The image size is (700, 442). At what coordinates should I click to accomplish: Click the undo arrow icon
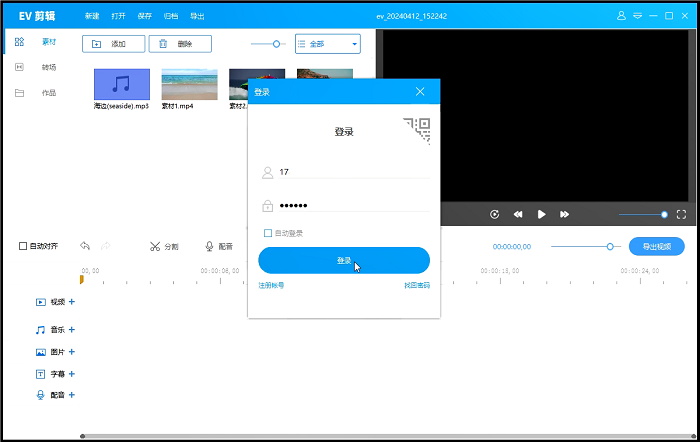pyautogui.click(x=85, y=246)
